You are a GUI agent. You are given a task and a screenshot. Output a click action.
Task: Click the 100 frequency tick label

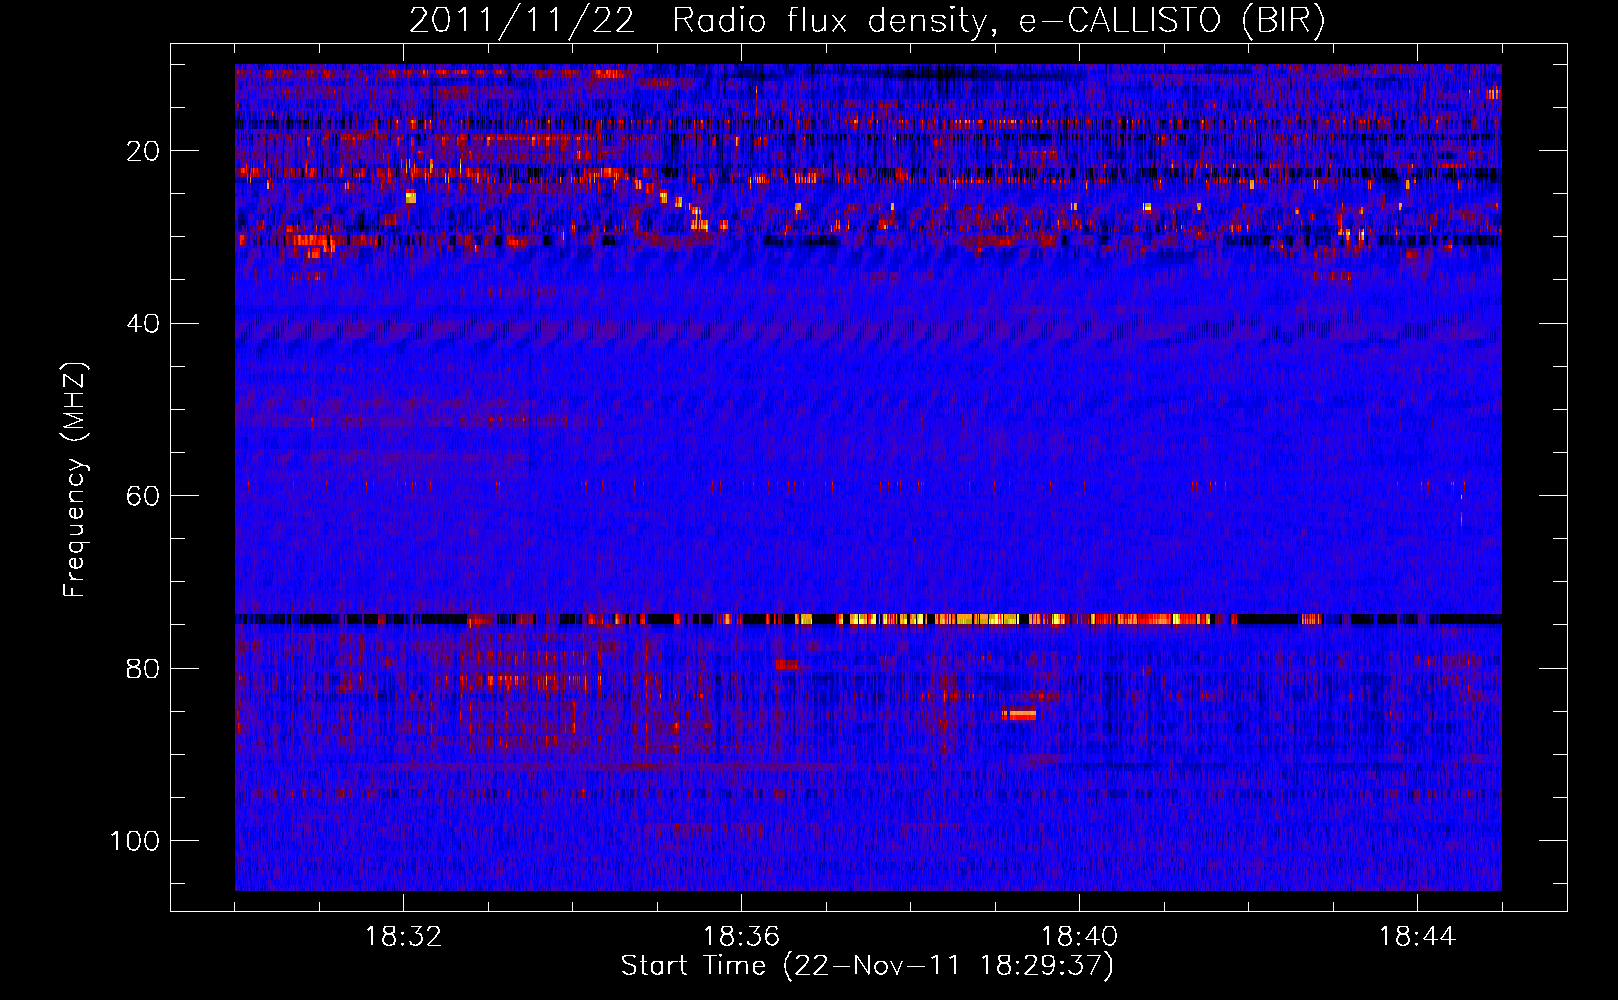[135, 841]
